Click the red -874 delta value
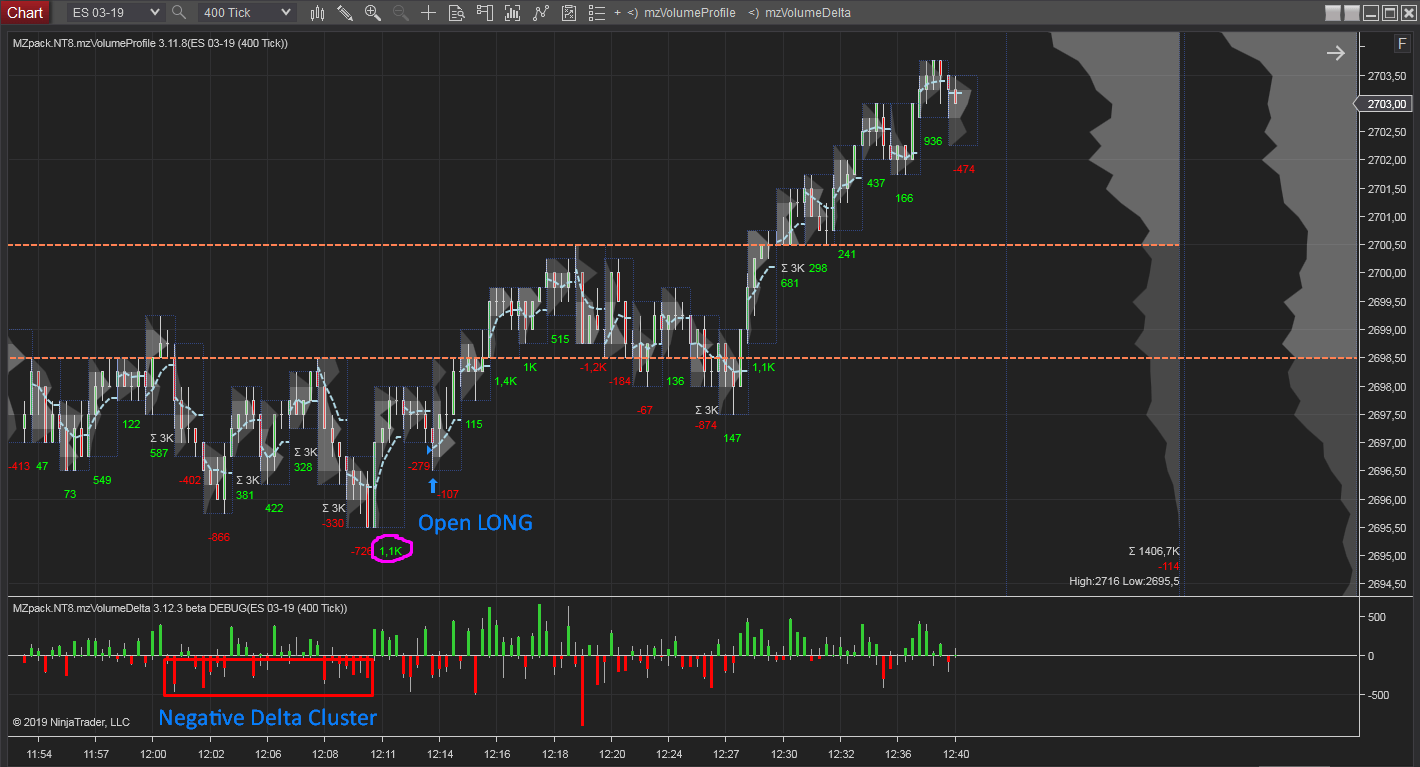This screenshot has width=1420, height=767. pyautogui.click(x=707, y=425)
